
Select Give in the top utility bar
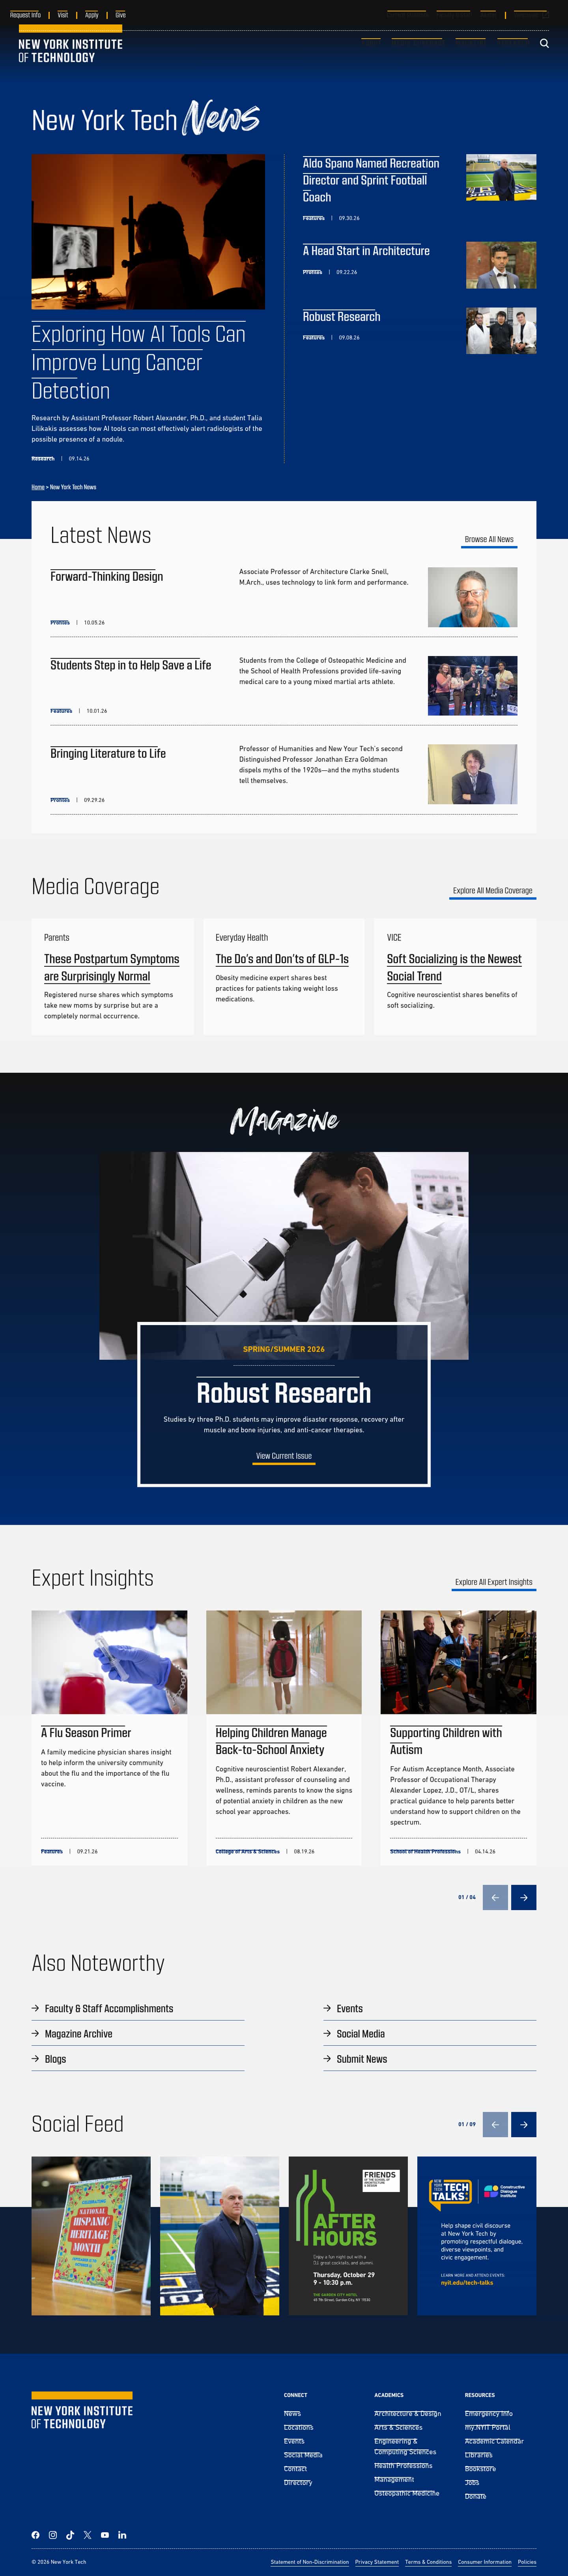(x=120, y=15)
